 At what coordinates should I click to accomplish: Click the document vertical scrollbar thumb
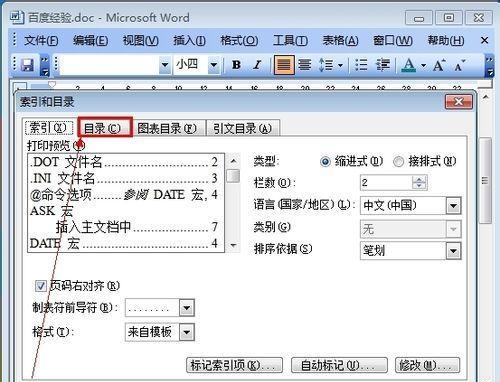(485, 181)
